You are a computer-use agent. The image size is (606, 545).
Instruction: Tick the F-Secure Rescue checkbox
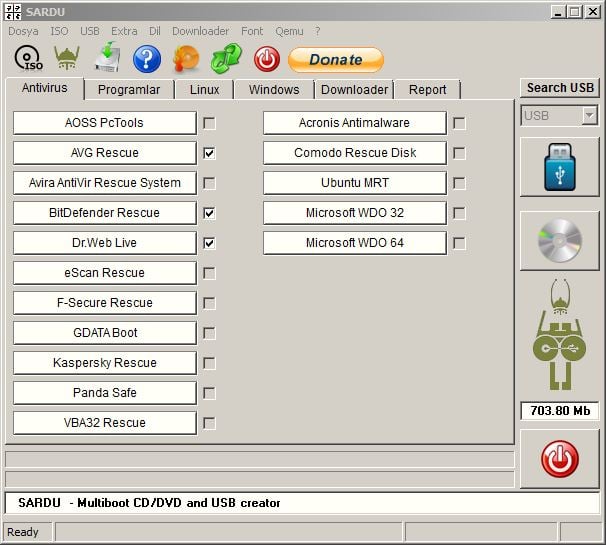tap(209, 303)
